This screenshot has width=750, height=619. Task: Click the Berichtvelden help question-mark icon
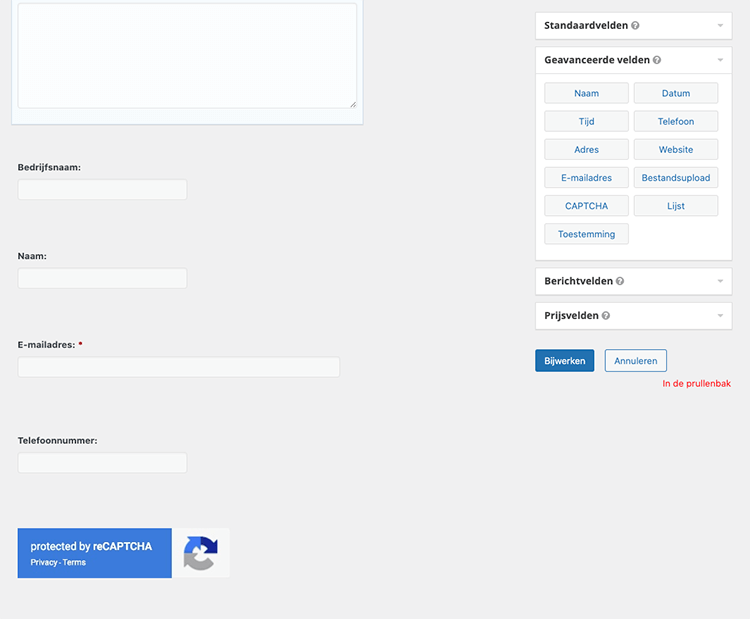pos(620,281)
